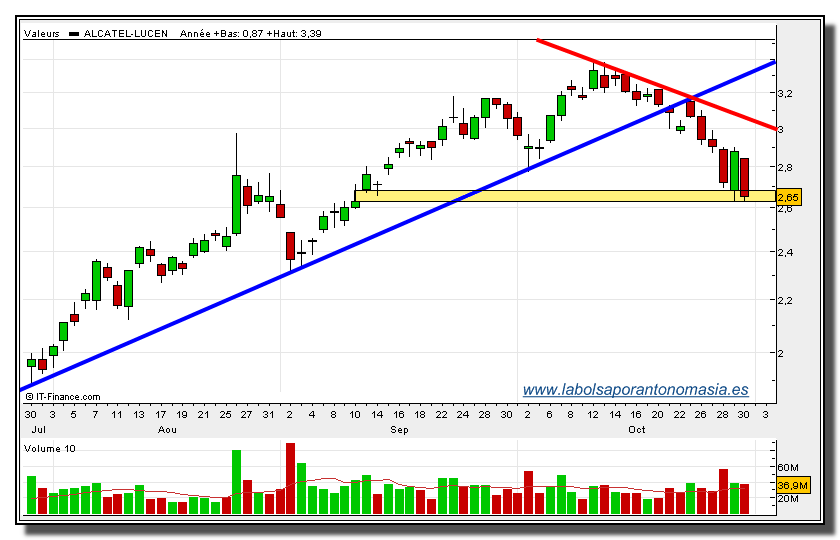Select the blue ascending support trendline
The height and width of the screenshot is (540, 840).
click(x=398, y=226)
